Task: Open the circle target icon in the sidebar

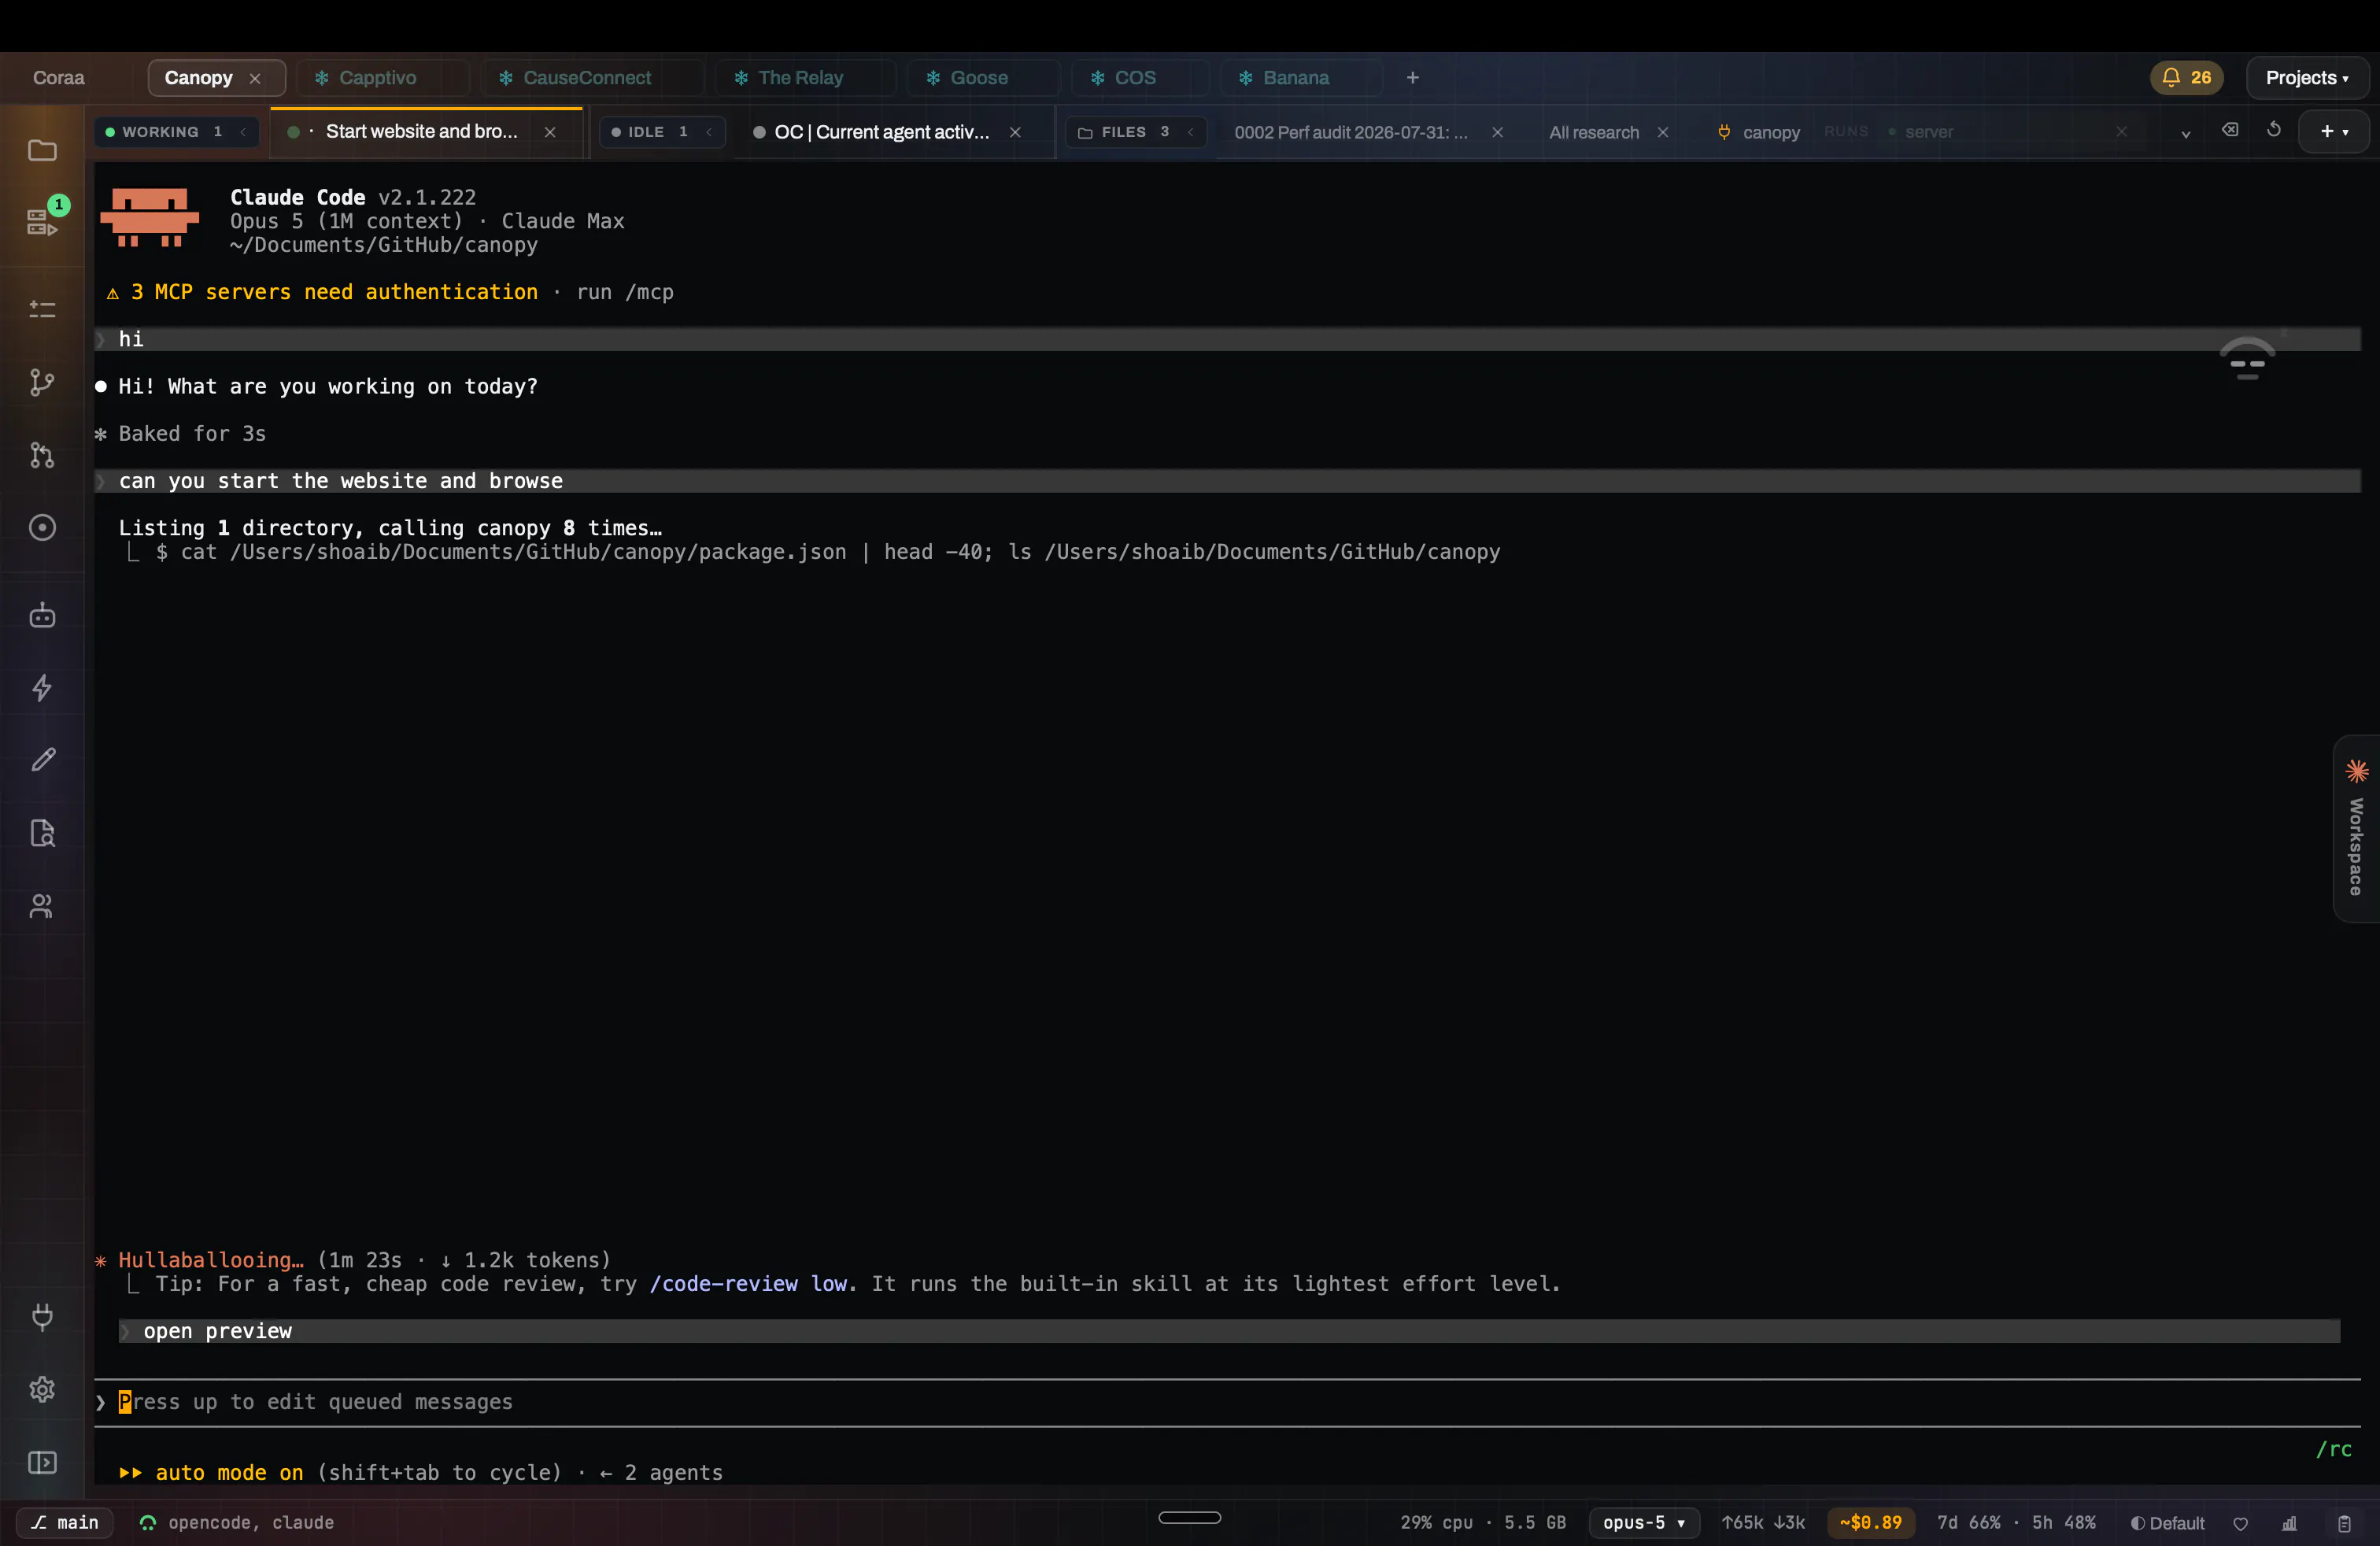Action: click(x=42, y=527)
